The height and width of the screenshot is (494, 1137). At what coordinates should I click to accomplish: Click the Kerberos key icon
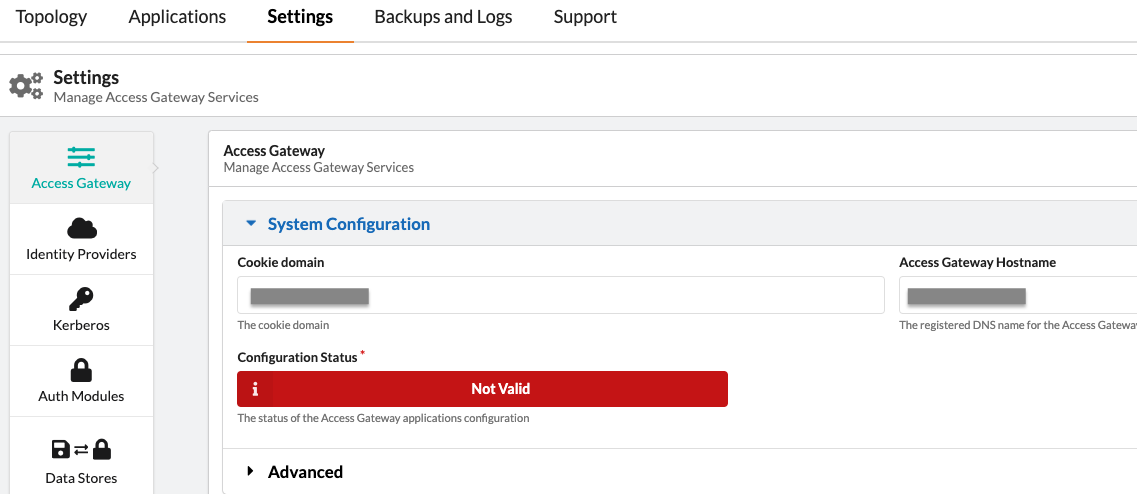click(81, 299)
